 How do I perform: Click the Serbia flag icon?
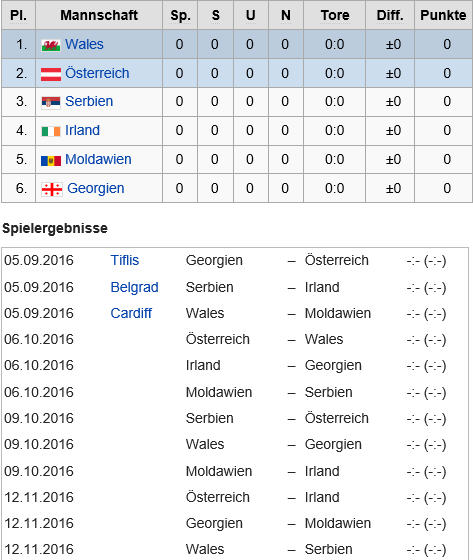51,102
